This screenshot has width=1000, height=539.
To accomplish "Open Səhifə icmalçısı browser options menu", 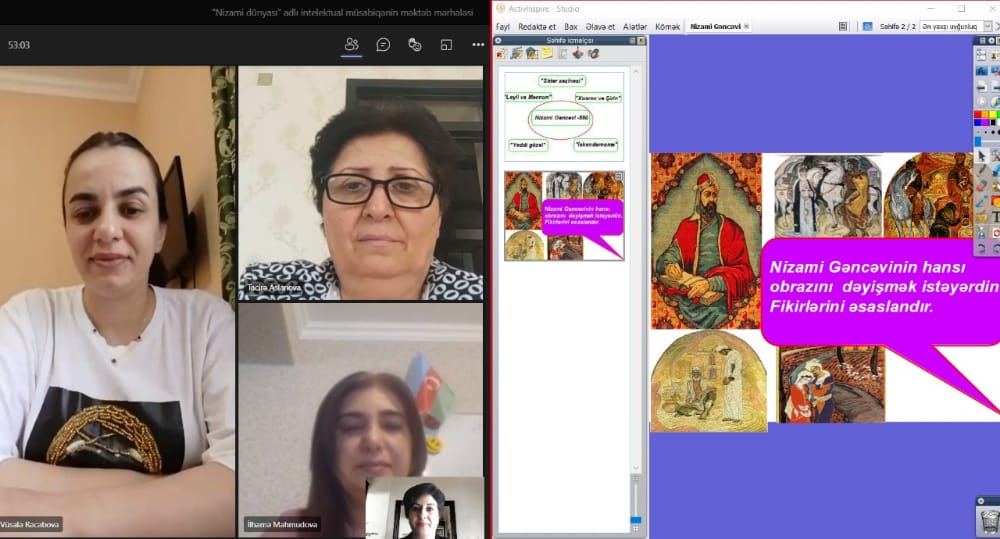I will coord(498,40).
